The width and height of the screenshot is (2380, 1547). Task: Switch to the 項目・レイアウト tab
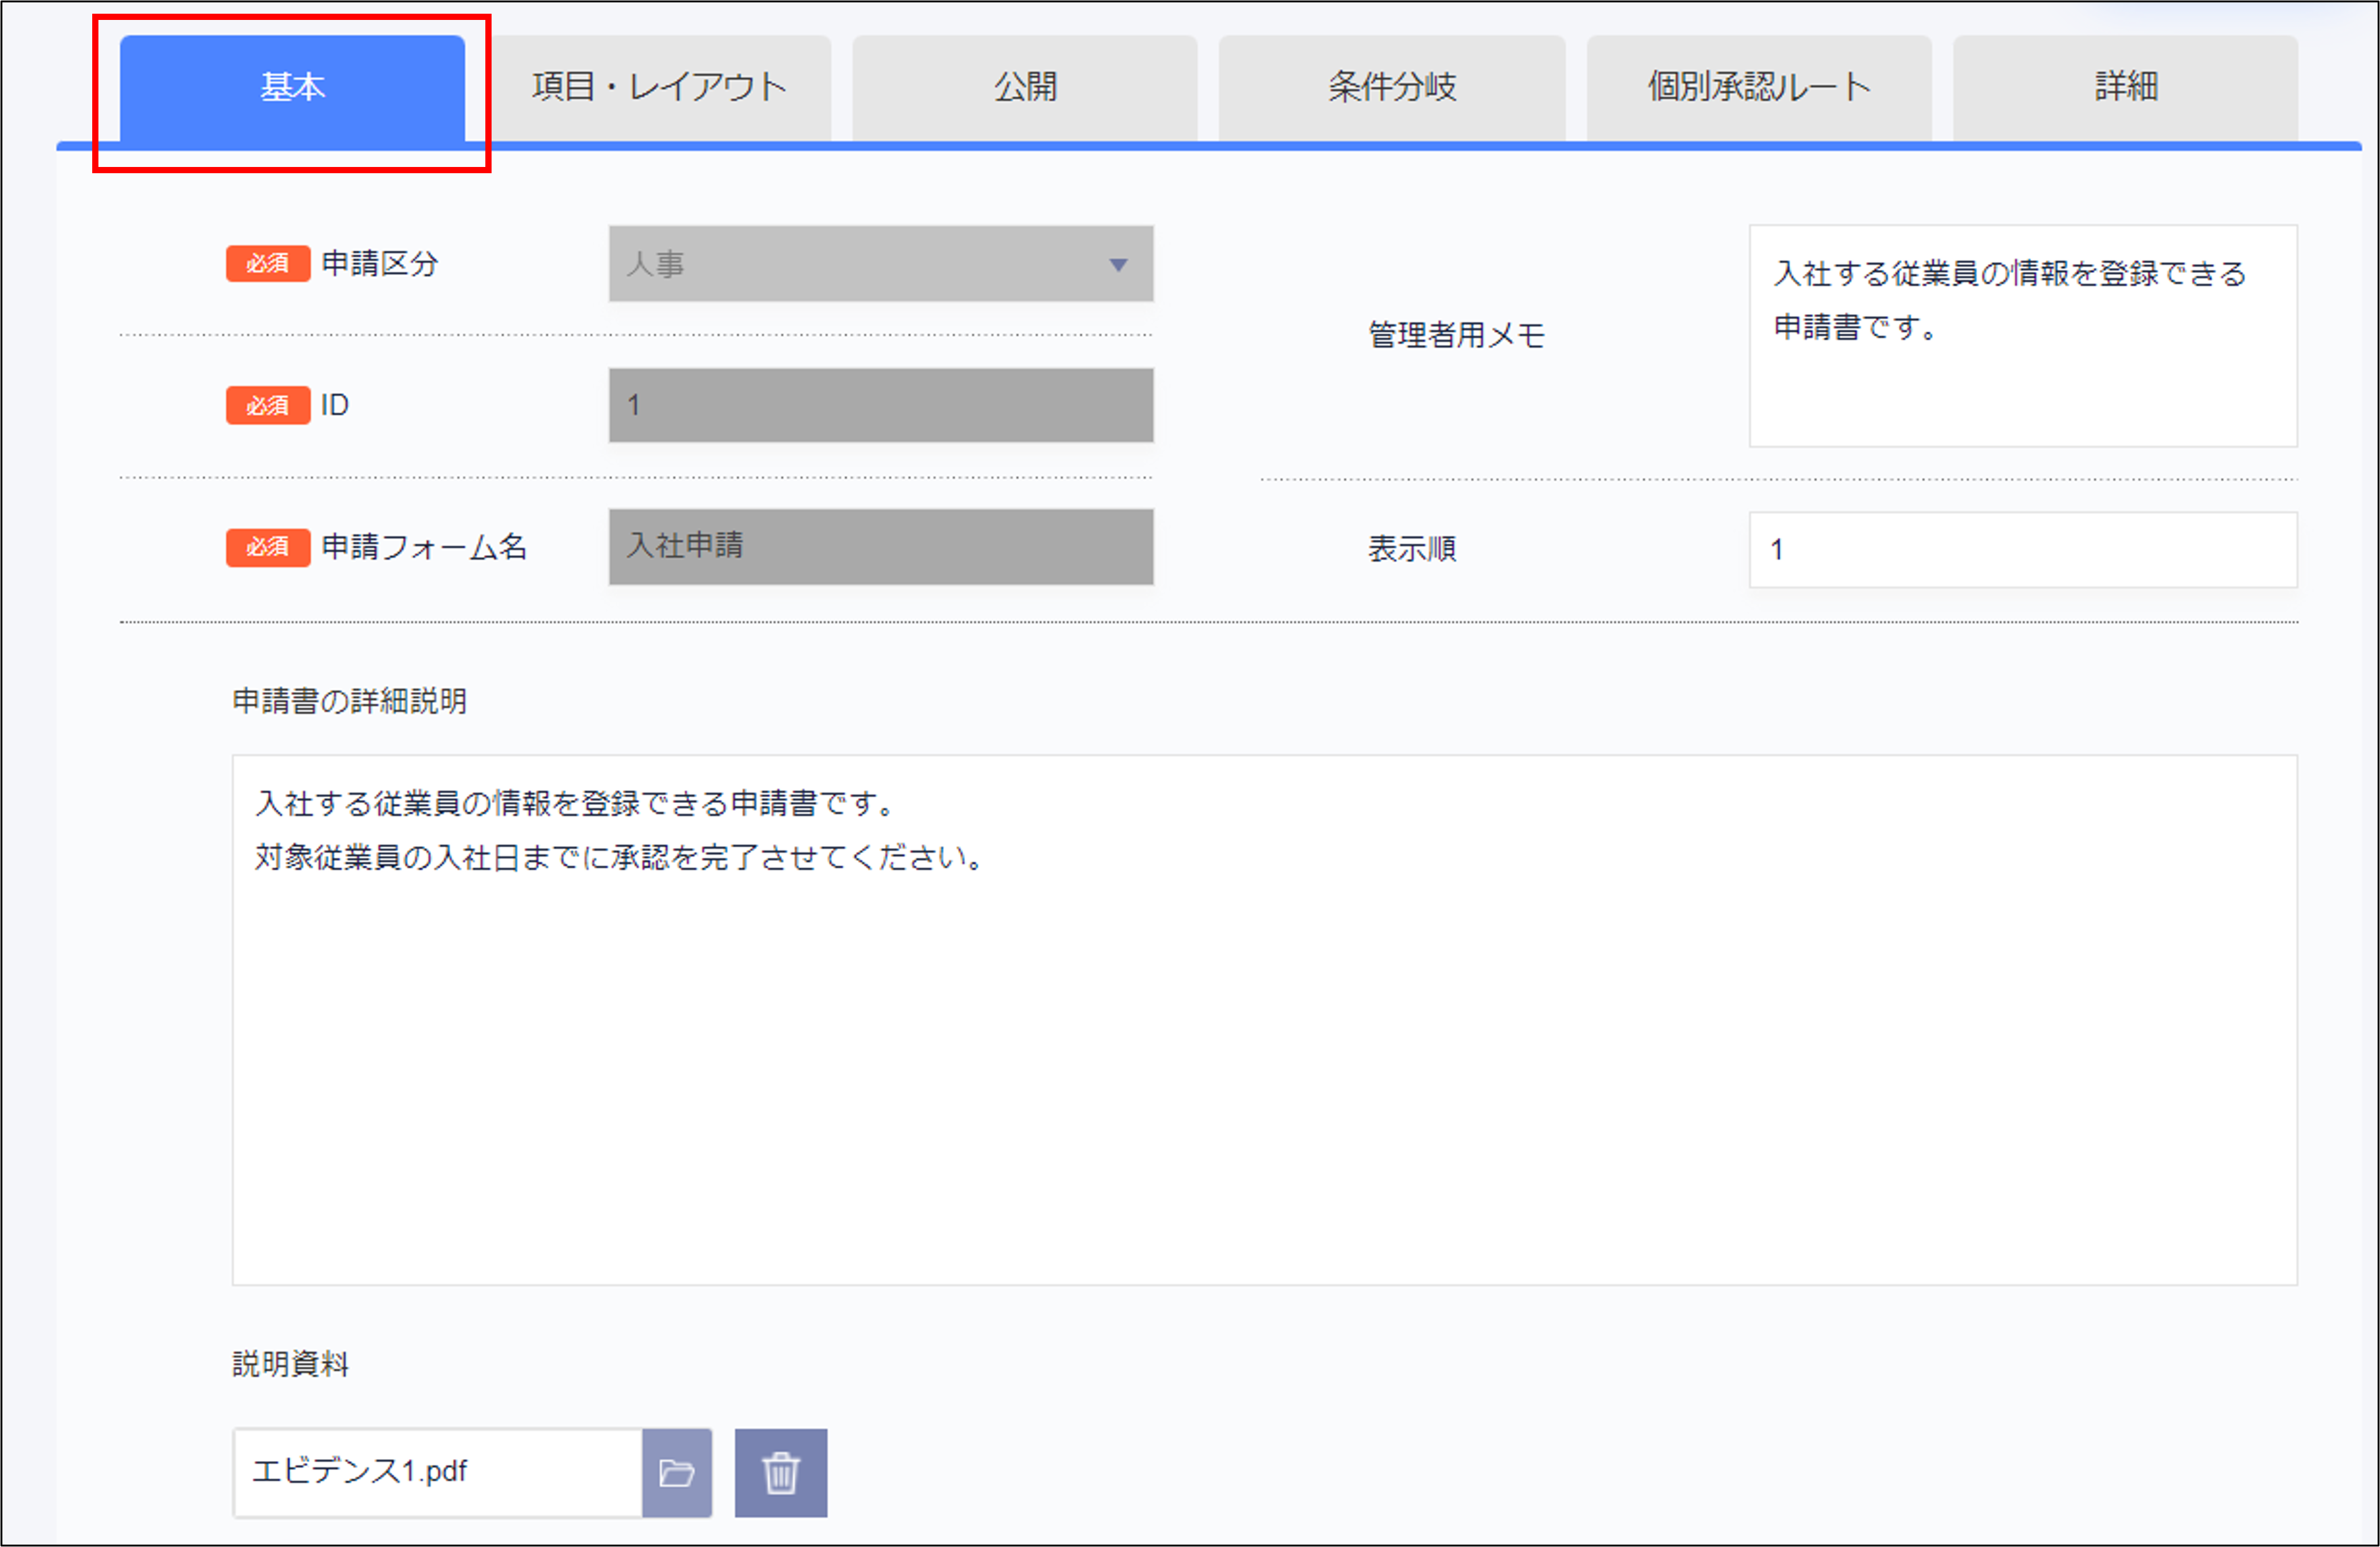[660, 86]
